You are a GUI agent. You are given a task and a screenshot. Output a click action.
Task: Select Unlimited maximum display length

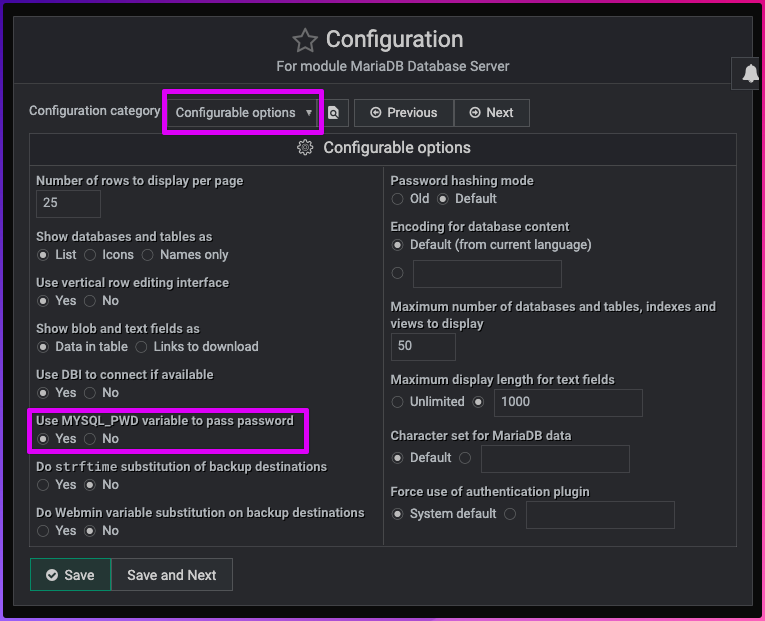[x=398, y=402]
